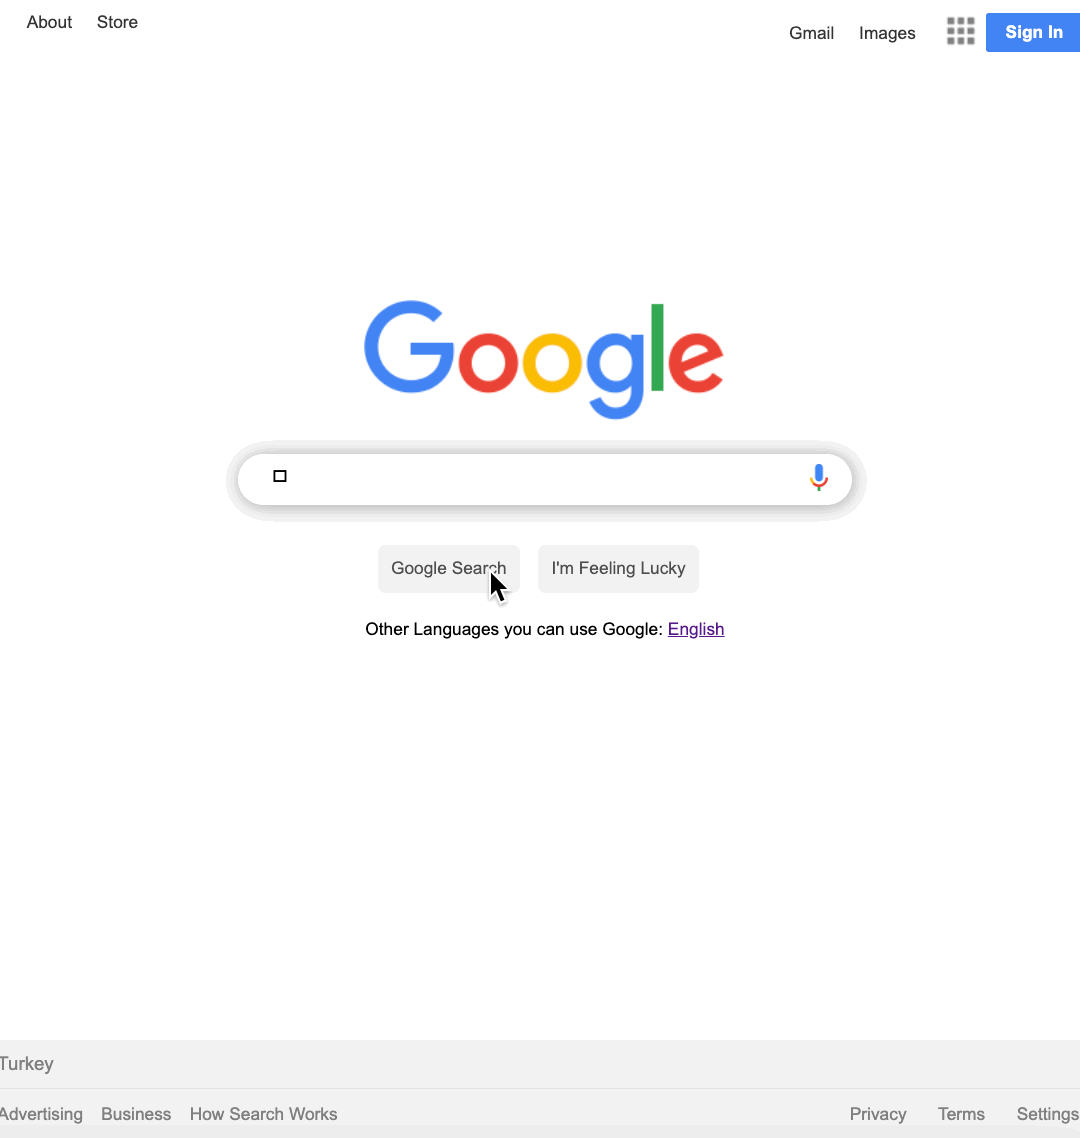Screen dimensions: 1080x1138
Task: Open the Google apps grid icon
Action: 960,32
